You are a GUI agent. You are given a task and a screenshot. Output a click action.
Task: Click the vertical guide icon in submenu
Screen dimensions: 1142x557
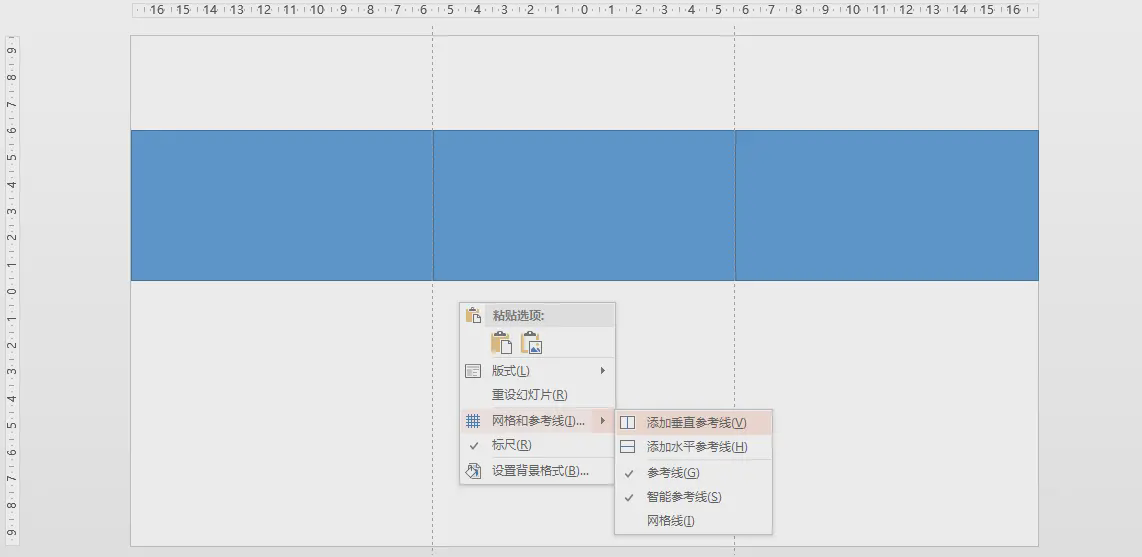[x=628, y=423]
